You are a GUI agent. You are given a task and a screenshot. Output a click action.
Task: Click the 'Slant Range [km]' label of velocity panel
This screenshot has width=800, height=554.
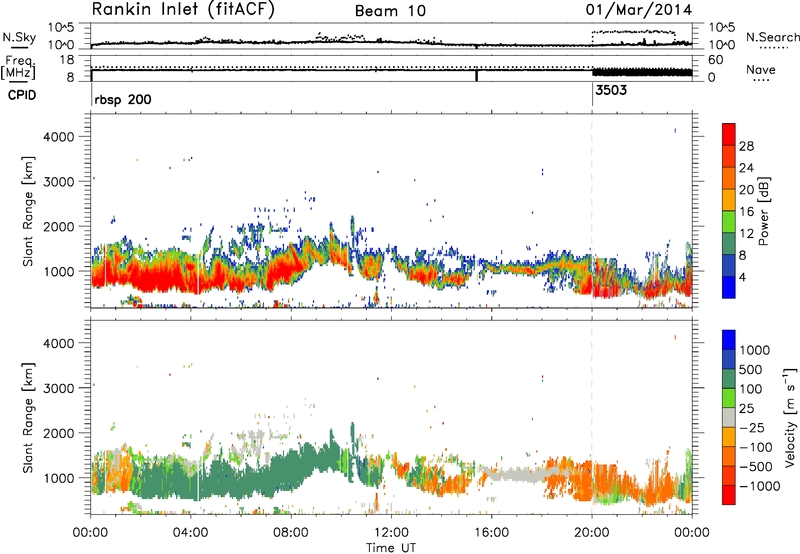coord(28,418)
